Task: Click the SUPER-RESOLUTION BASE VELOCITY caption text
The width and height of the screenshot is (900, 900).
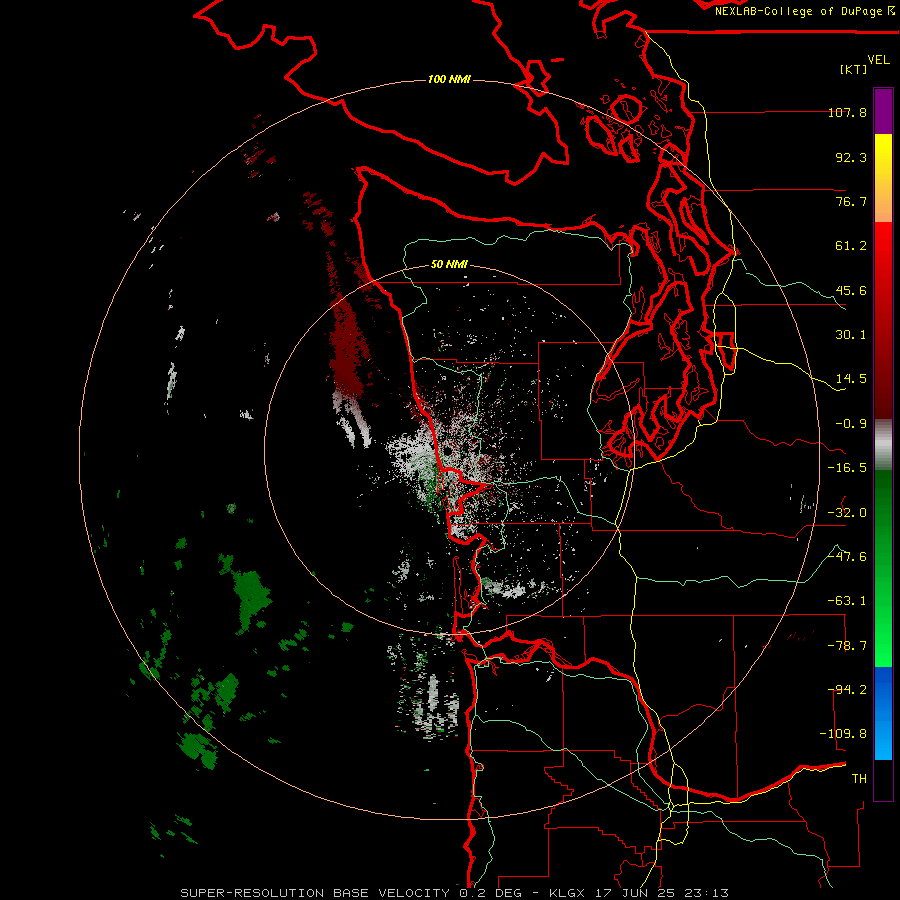Action: tap(316, 893)
